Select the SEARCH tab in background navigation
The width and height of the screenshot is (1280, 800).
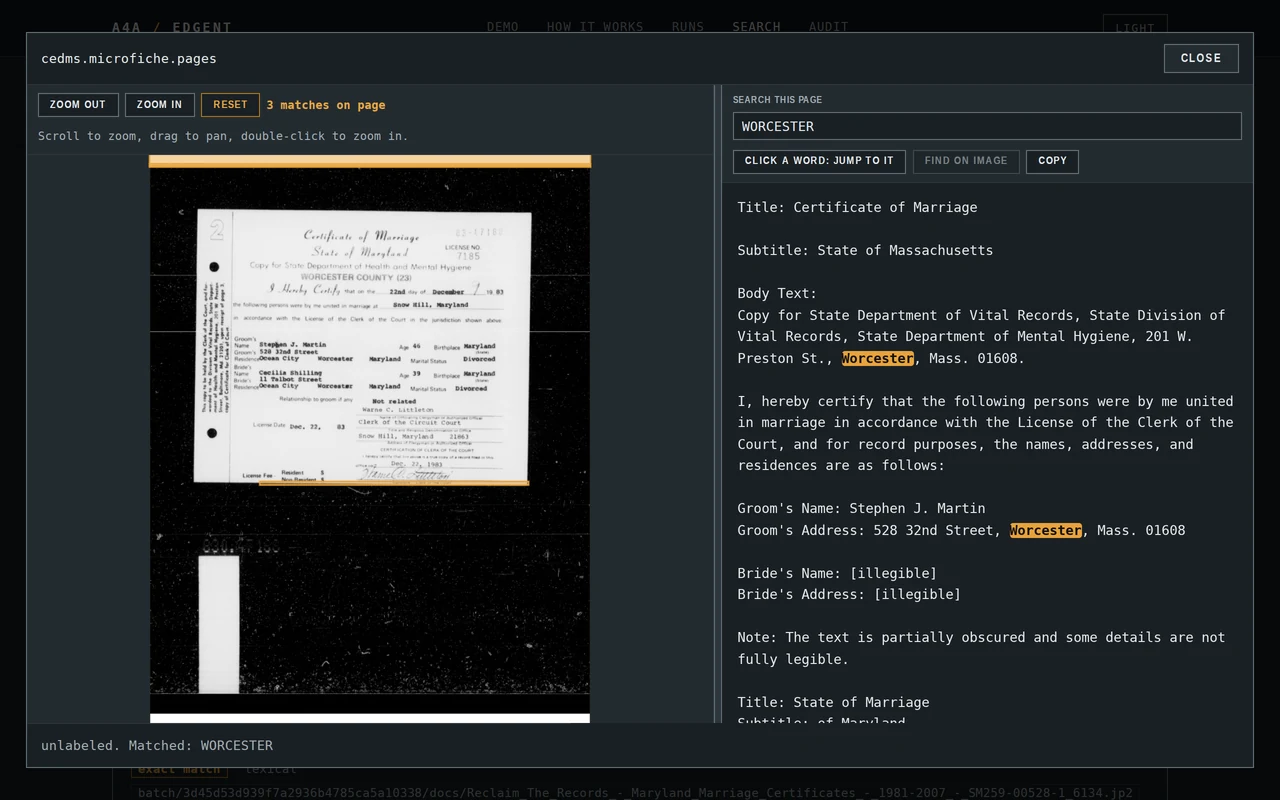pos(757,27)
